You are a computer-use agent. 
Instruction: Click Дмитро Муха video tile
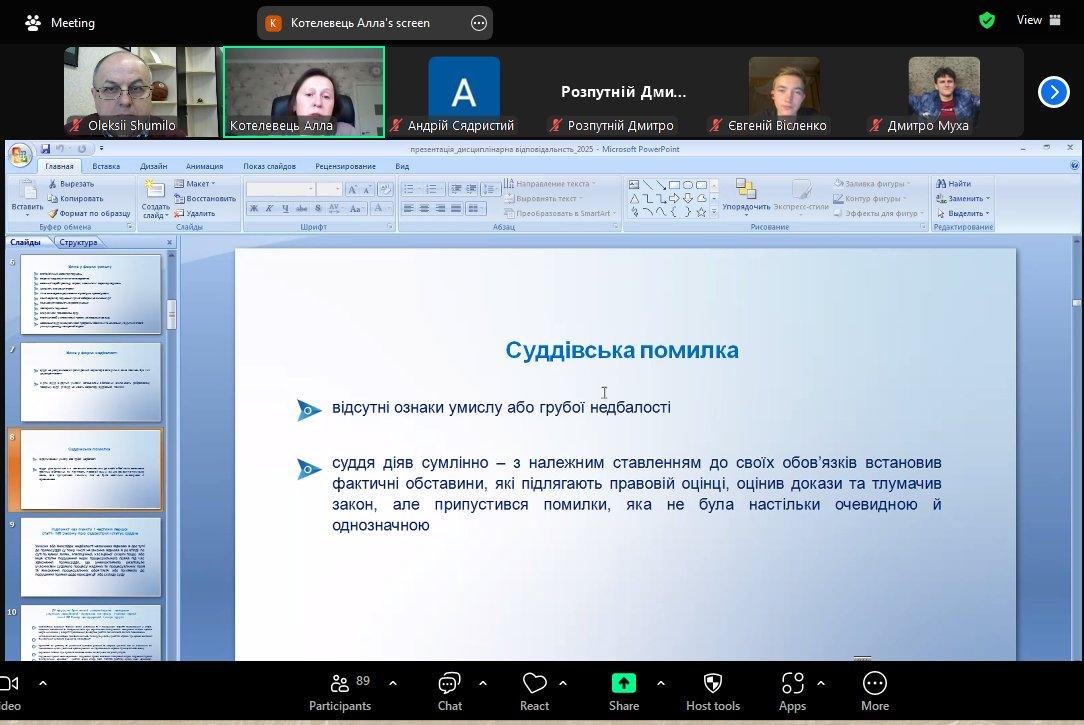pos(944,92)
